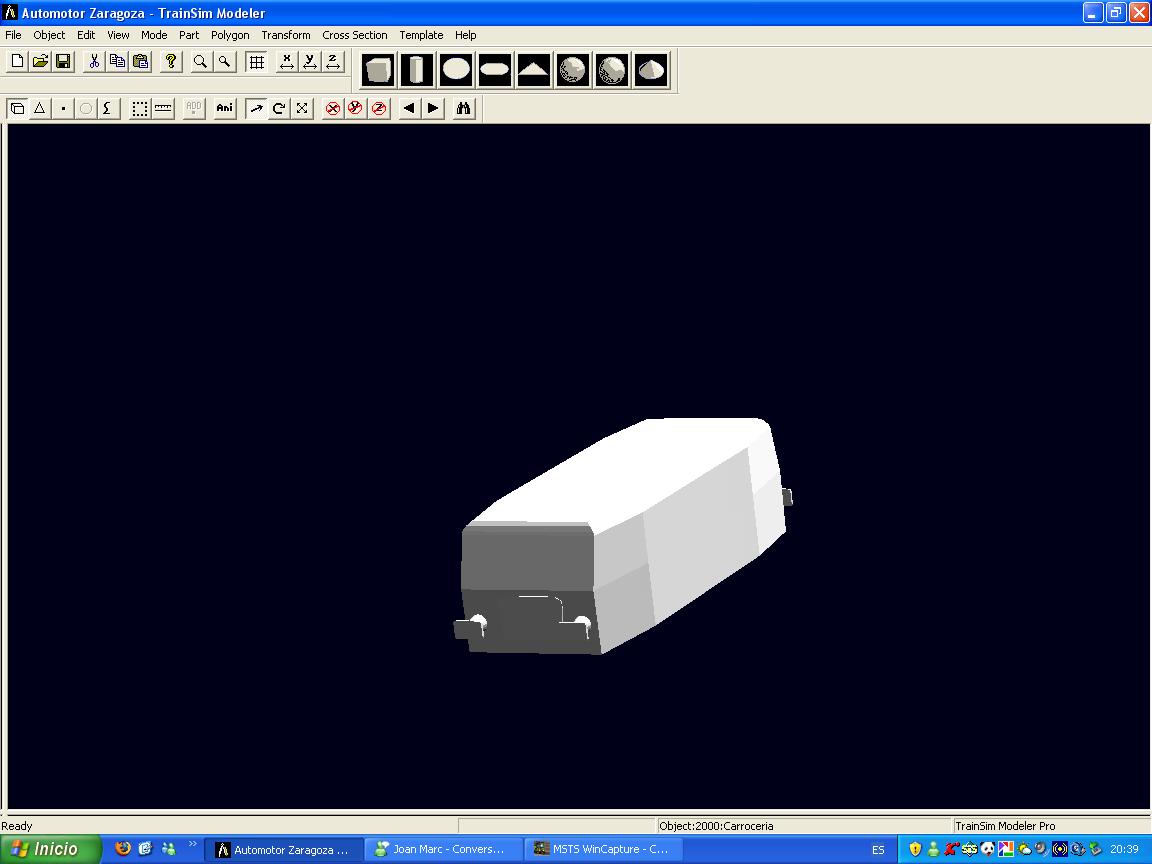Switch to MSTS WinCapture taskbar window
Viewport: 1152px width, 864px height.
point(603,849)
